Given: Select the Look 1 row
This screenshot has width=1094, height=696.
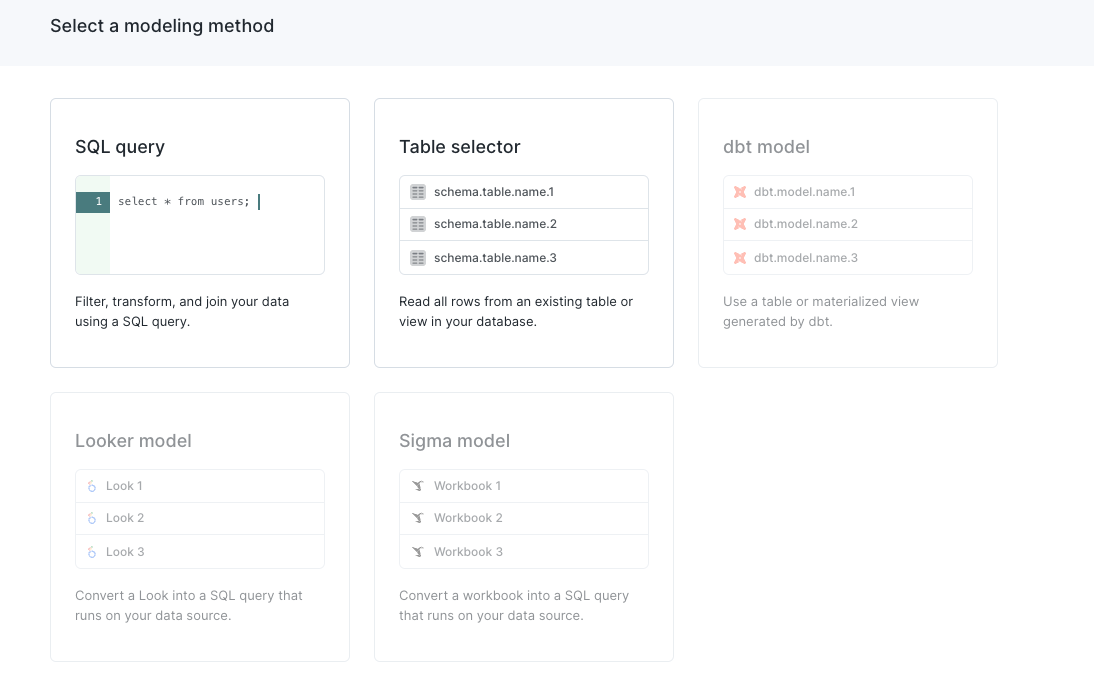Looking at the screenshot, I should pos(200,486).
